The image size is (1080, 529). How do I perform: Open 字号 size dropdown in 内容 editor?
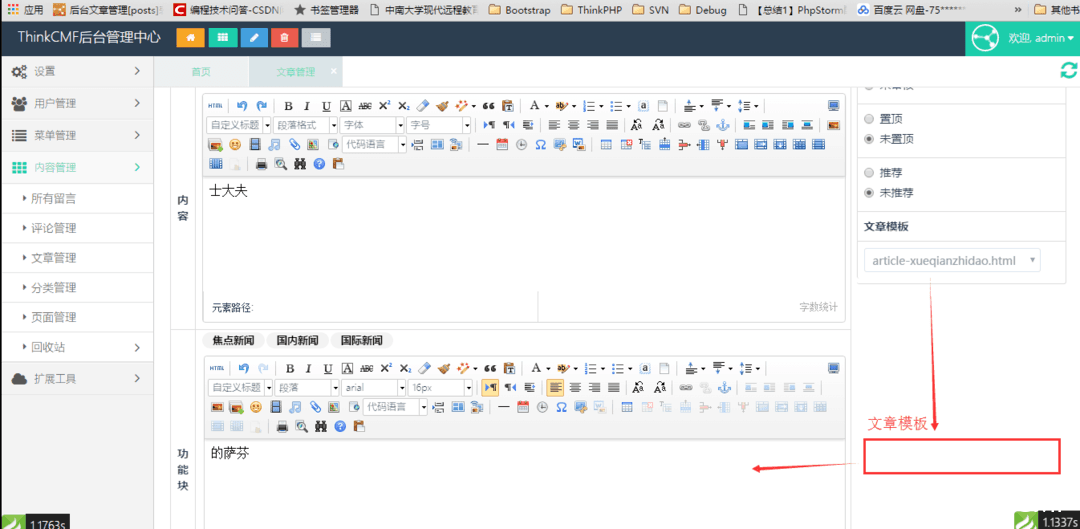click(x=439, y=125)
